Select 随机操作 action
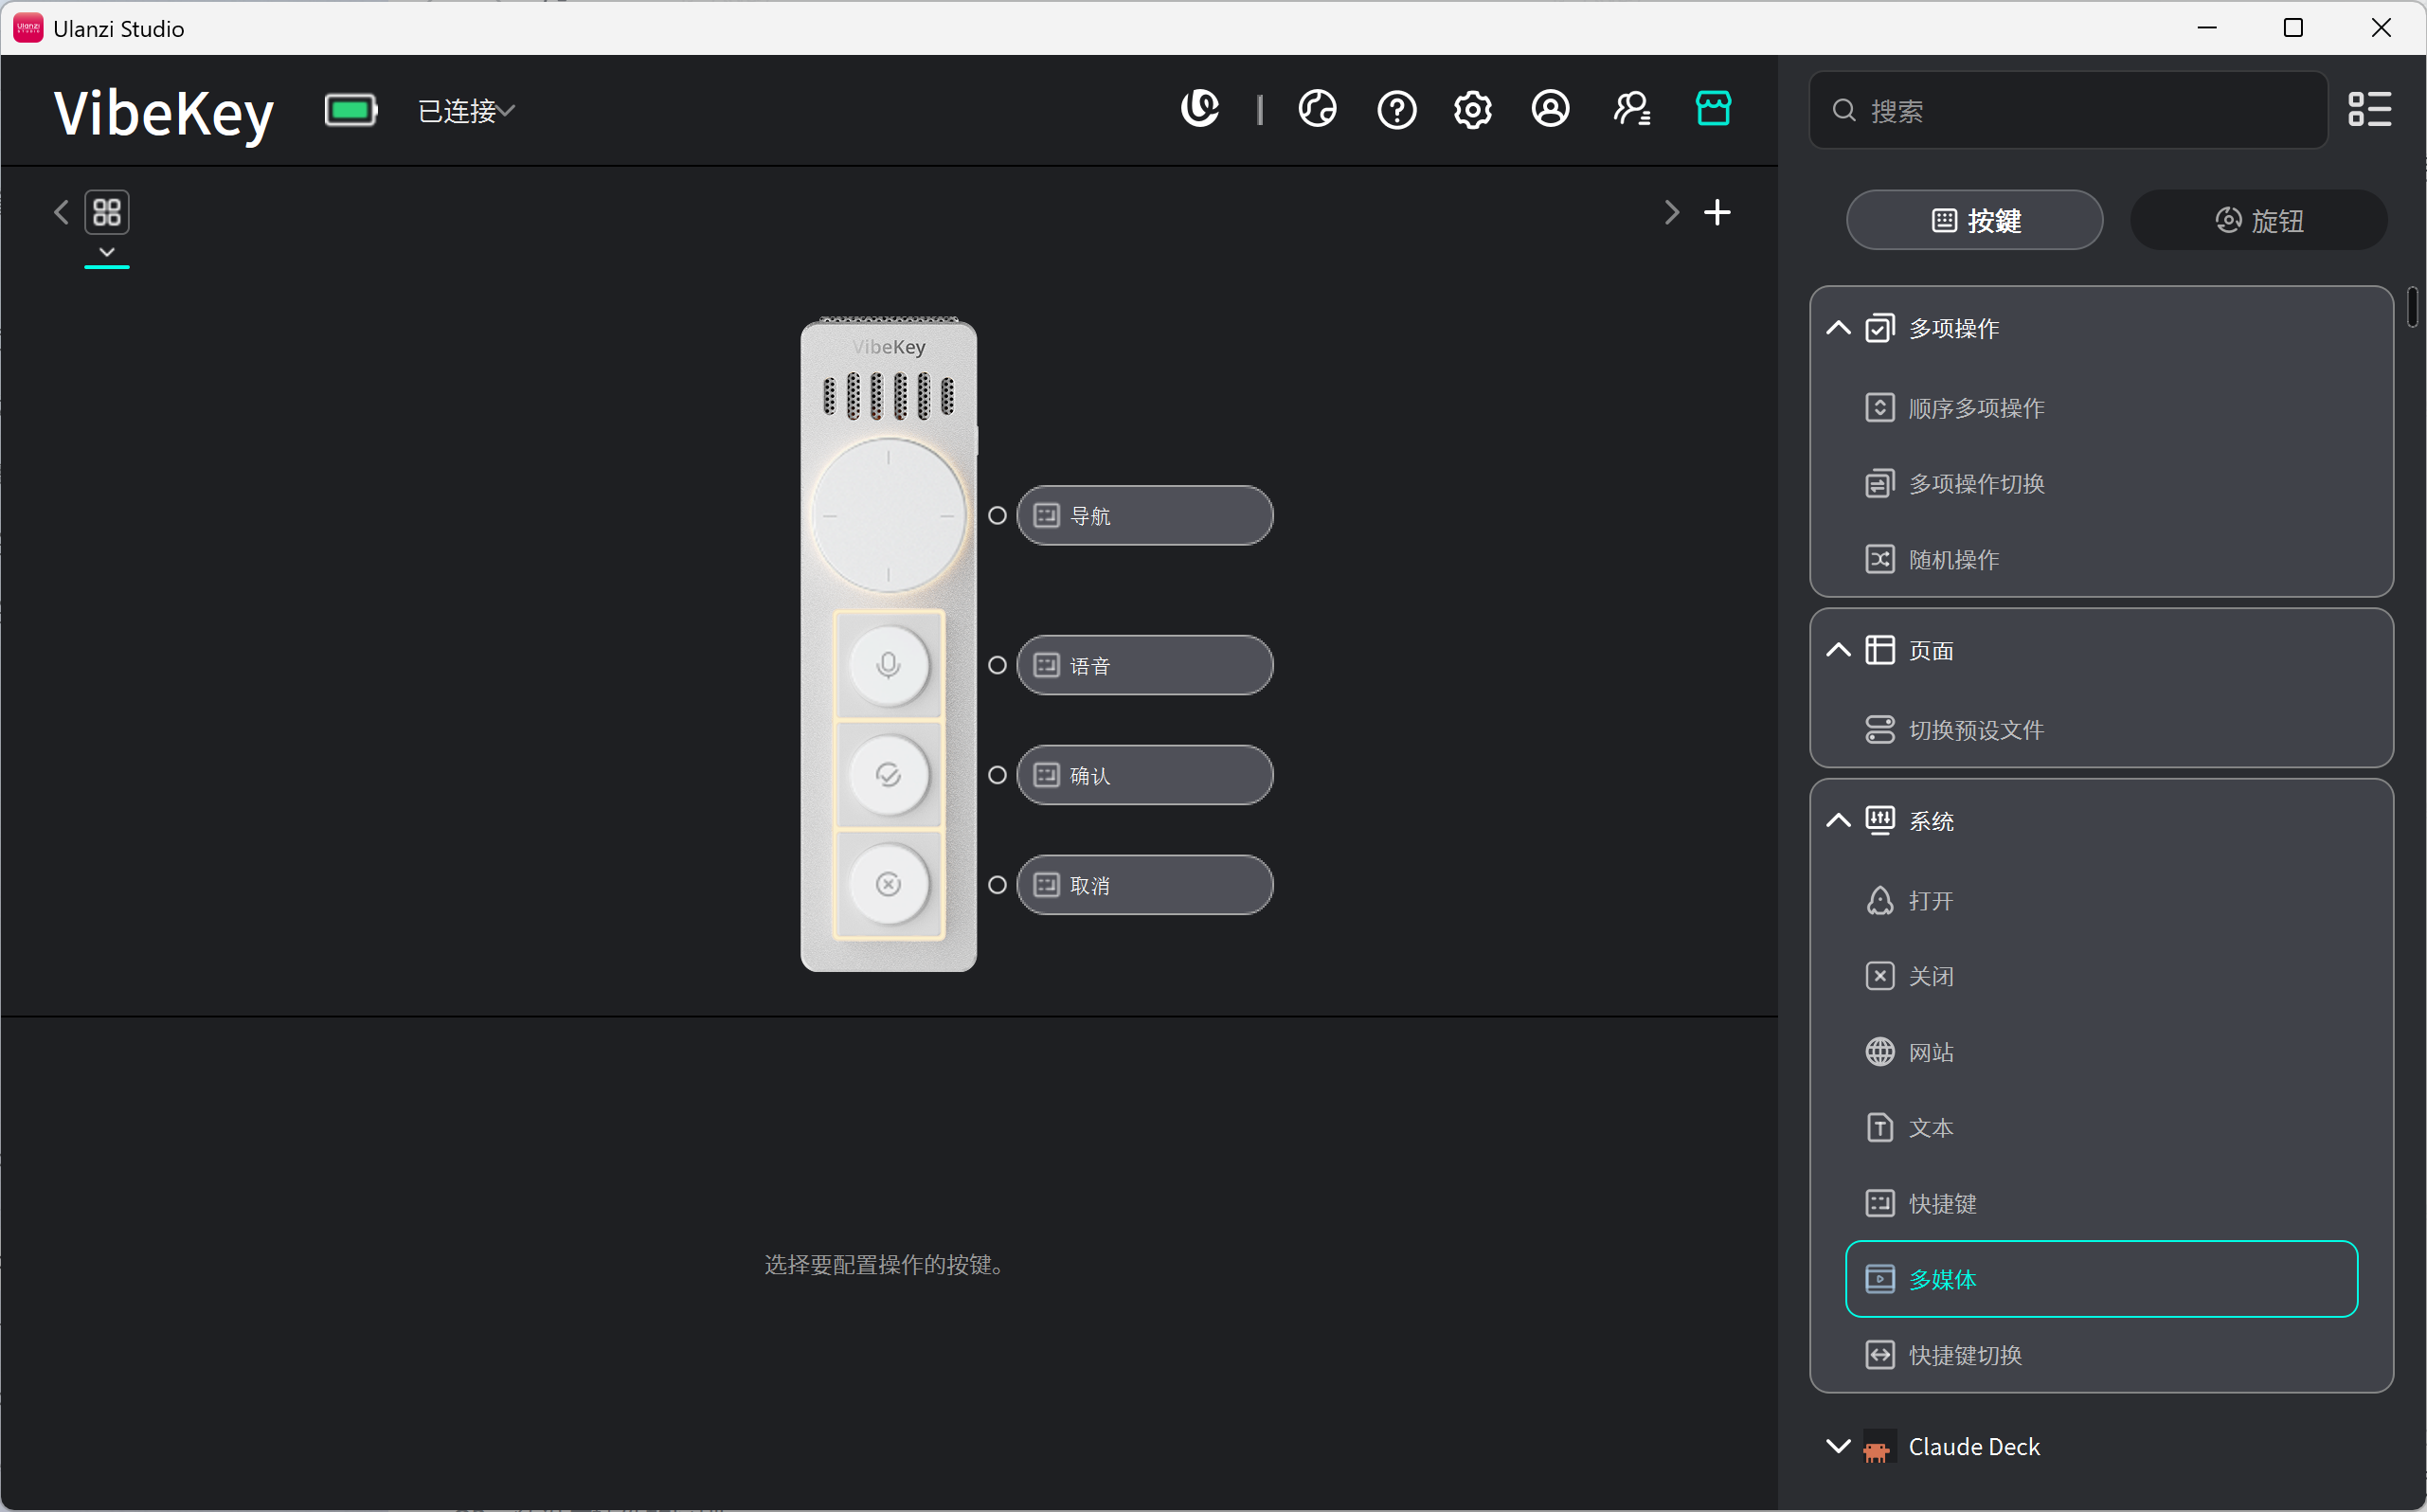The image size is (2427, 1512). pyautogui.click(x=2101, y=559)
